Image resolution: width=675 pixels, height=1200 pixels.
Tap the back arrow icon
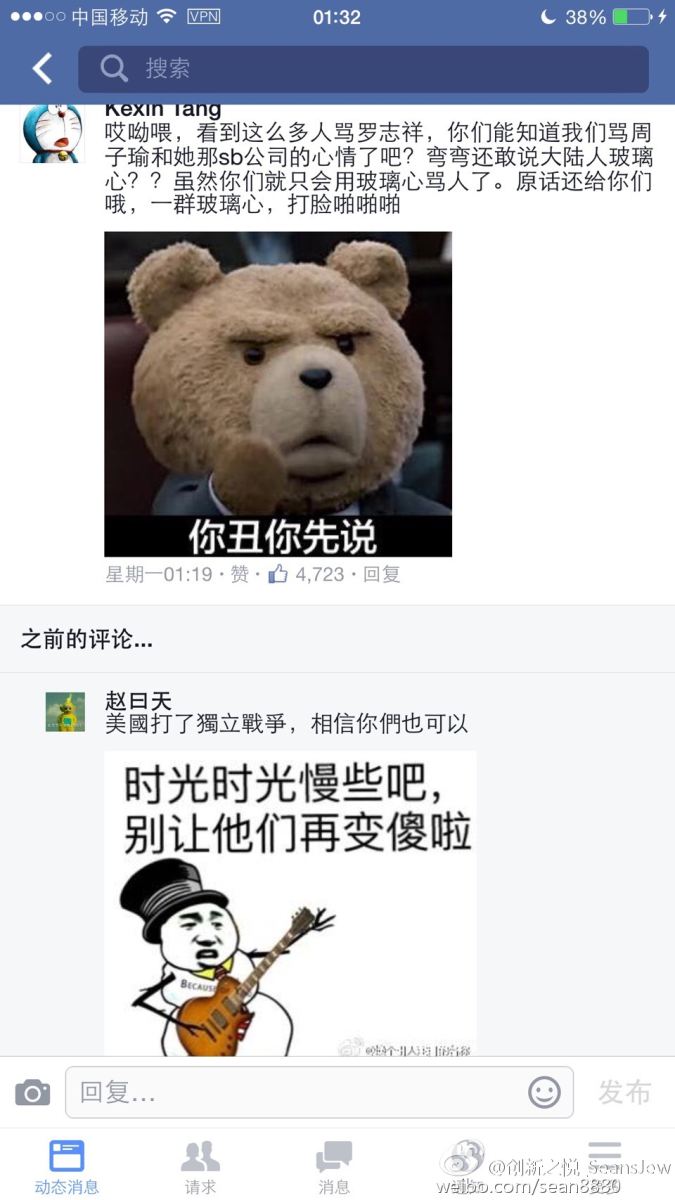tap(42, 68)
